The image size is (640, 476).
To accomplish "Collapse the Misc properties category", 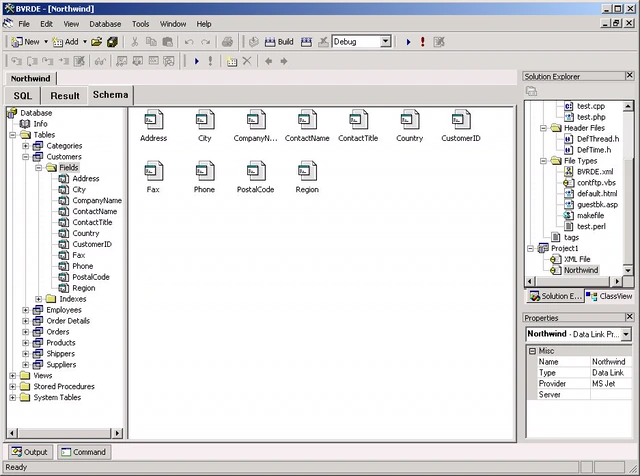I will click(x=532, y=351).
